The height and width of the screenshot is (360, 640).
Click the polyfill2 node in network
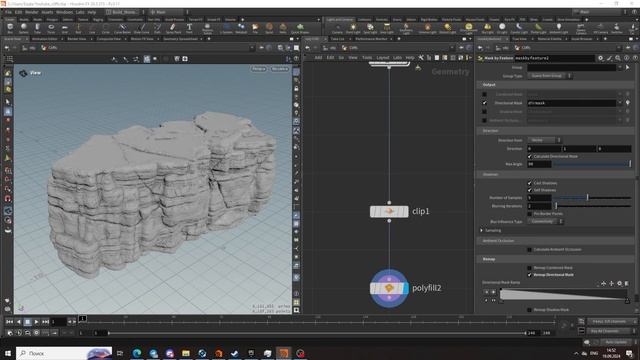coord(389,288)
